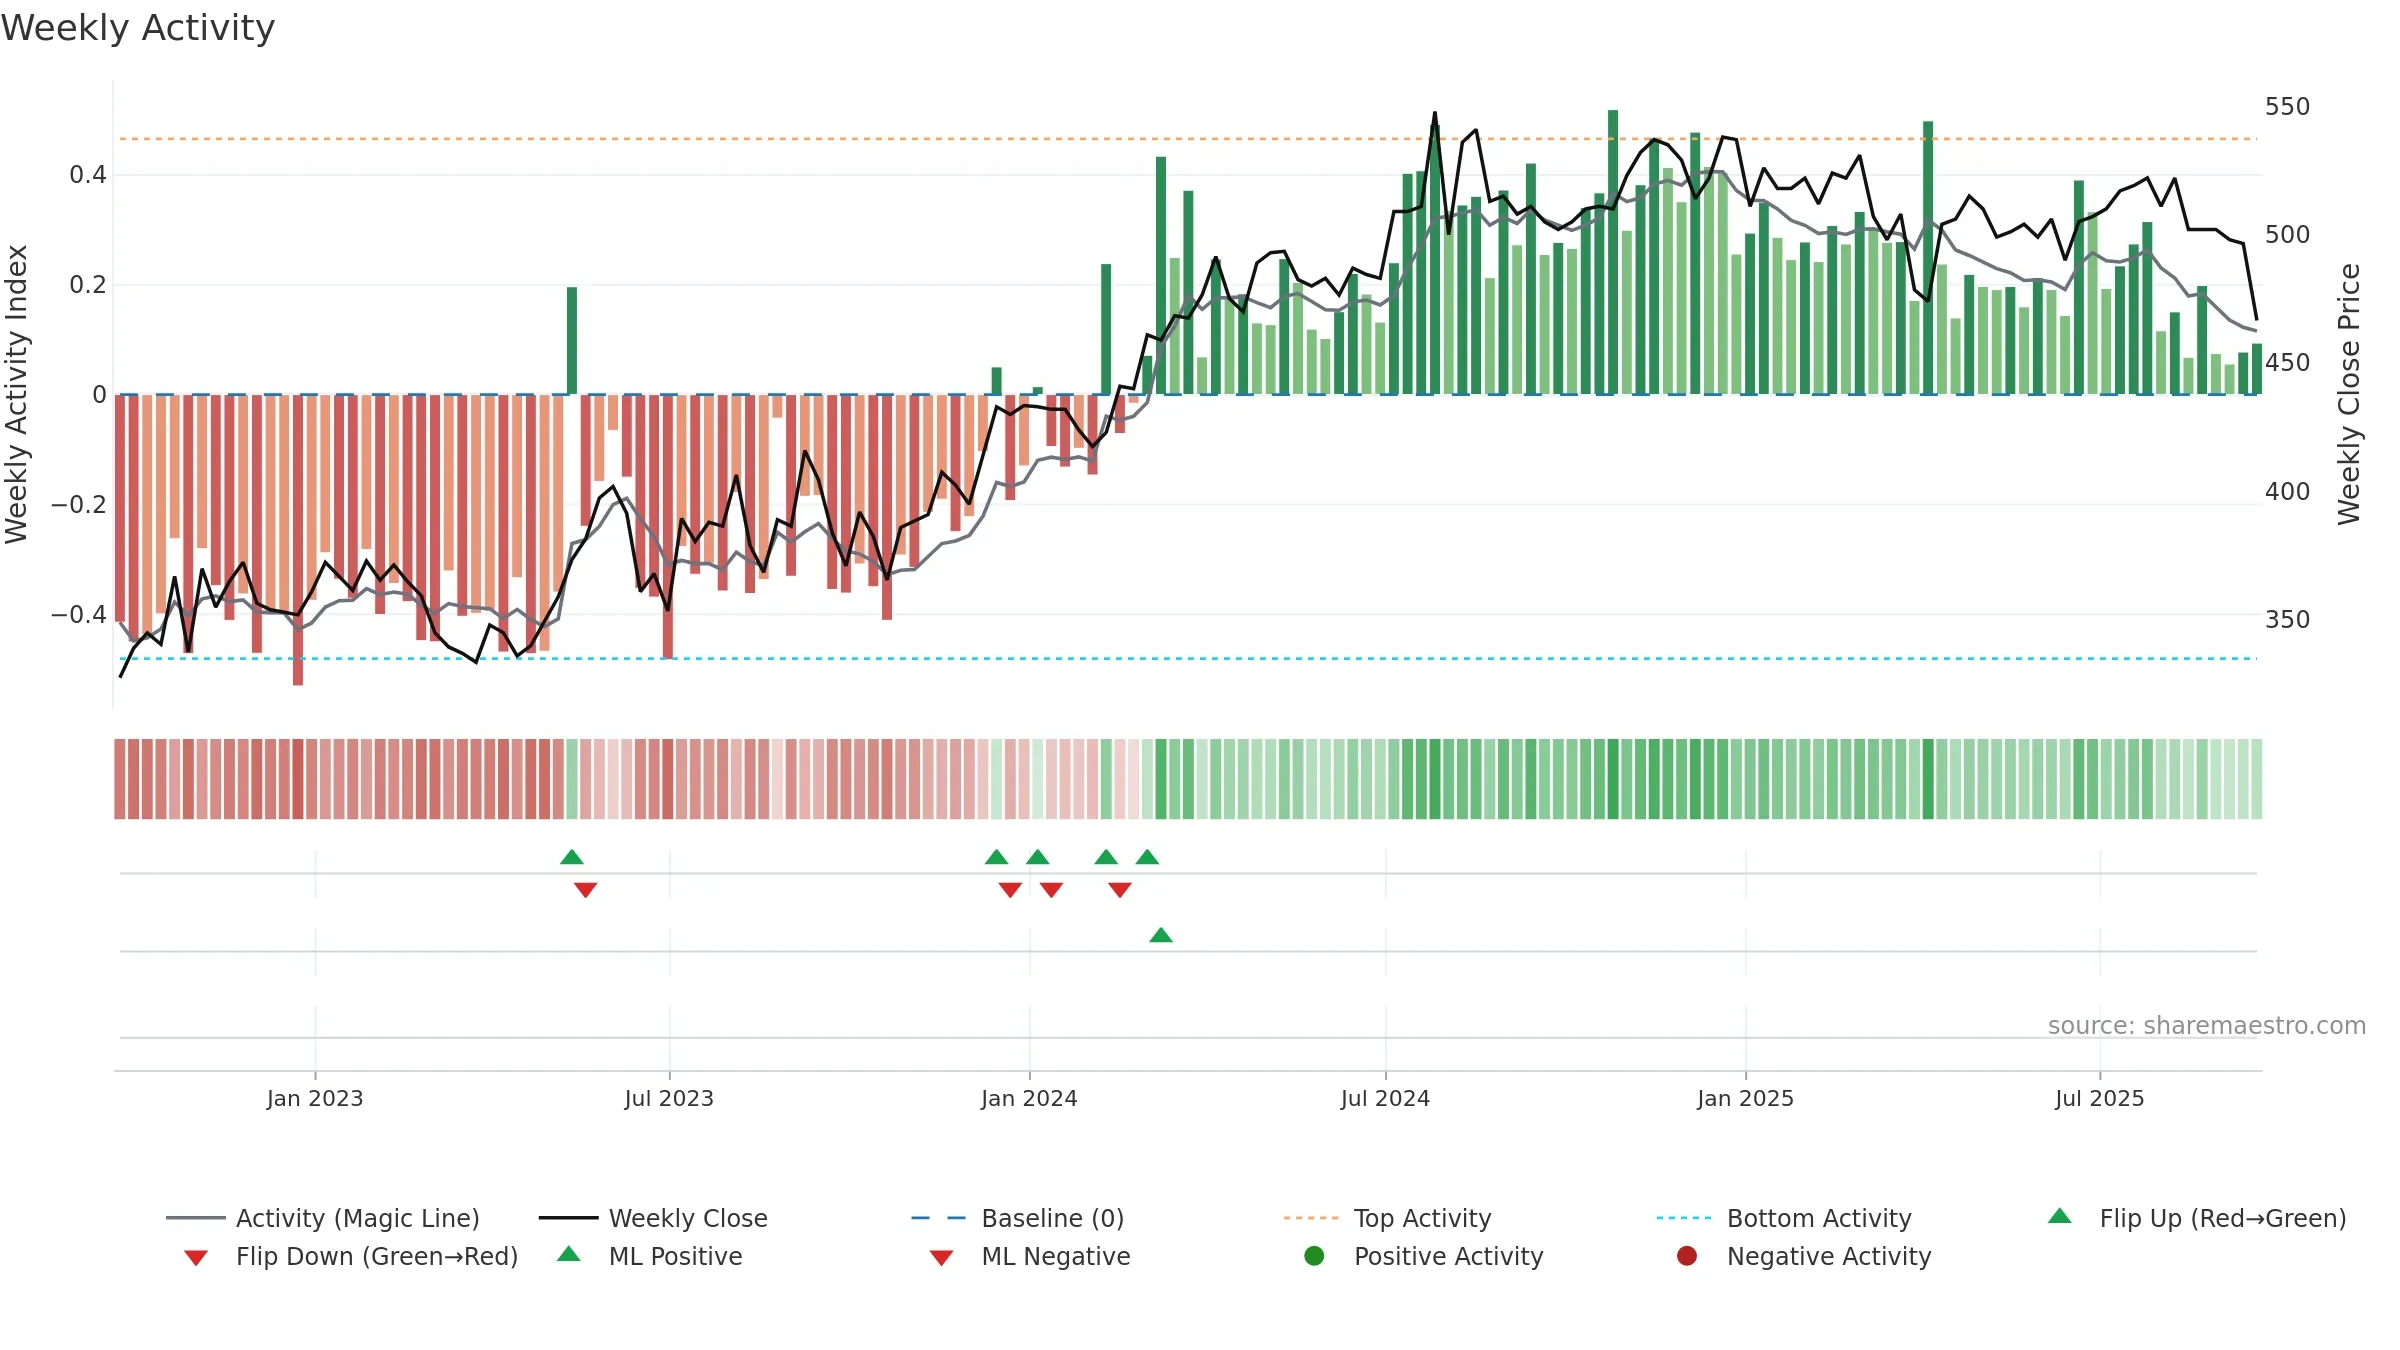Select the flip up marker near mid-2023
The width and height of the screenshot is (2400, 1350).
point(572,857)
